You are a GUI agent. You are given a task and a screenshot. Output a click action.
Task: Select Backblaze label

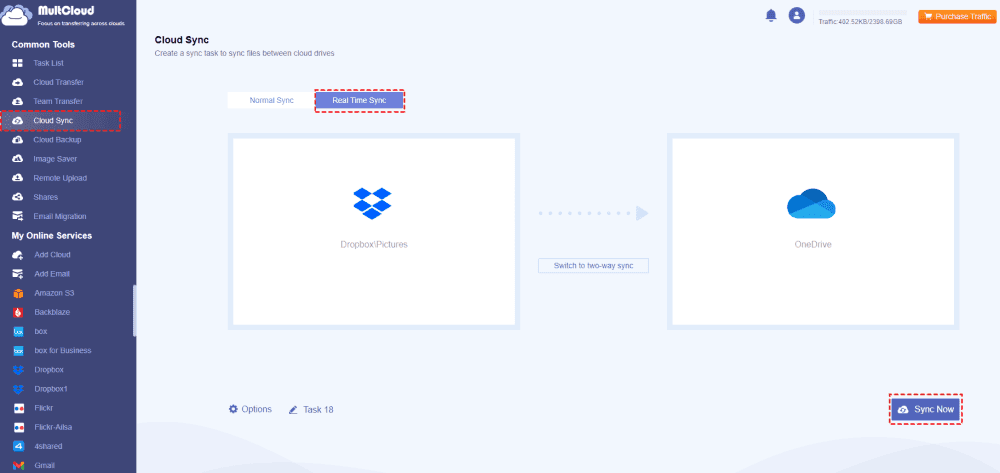click(x=52, y=312)
